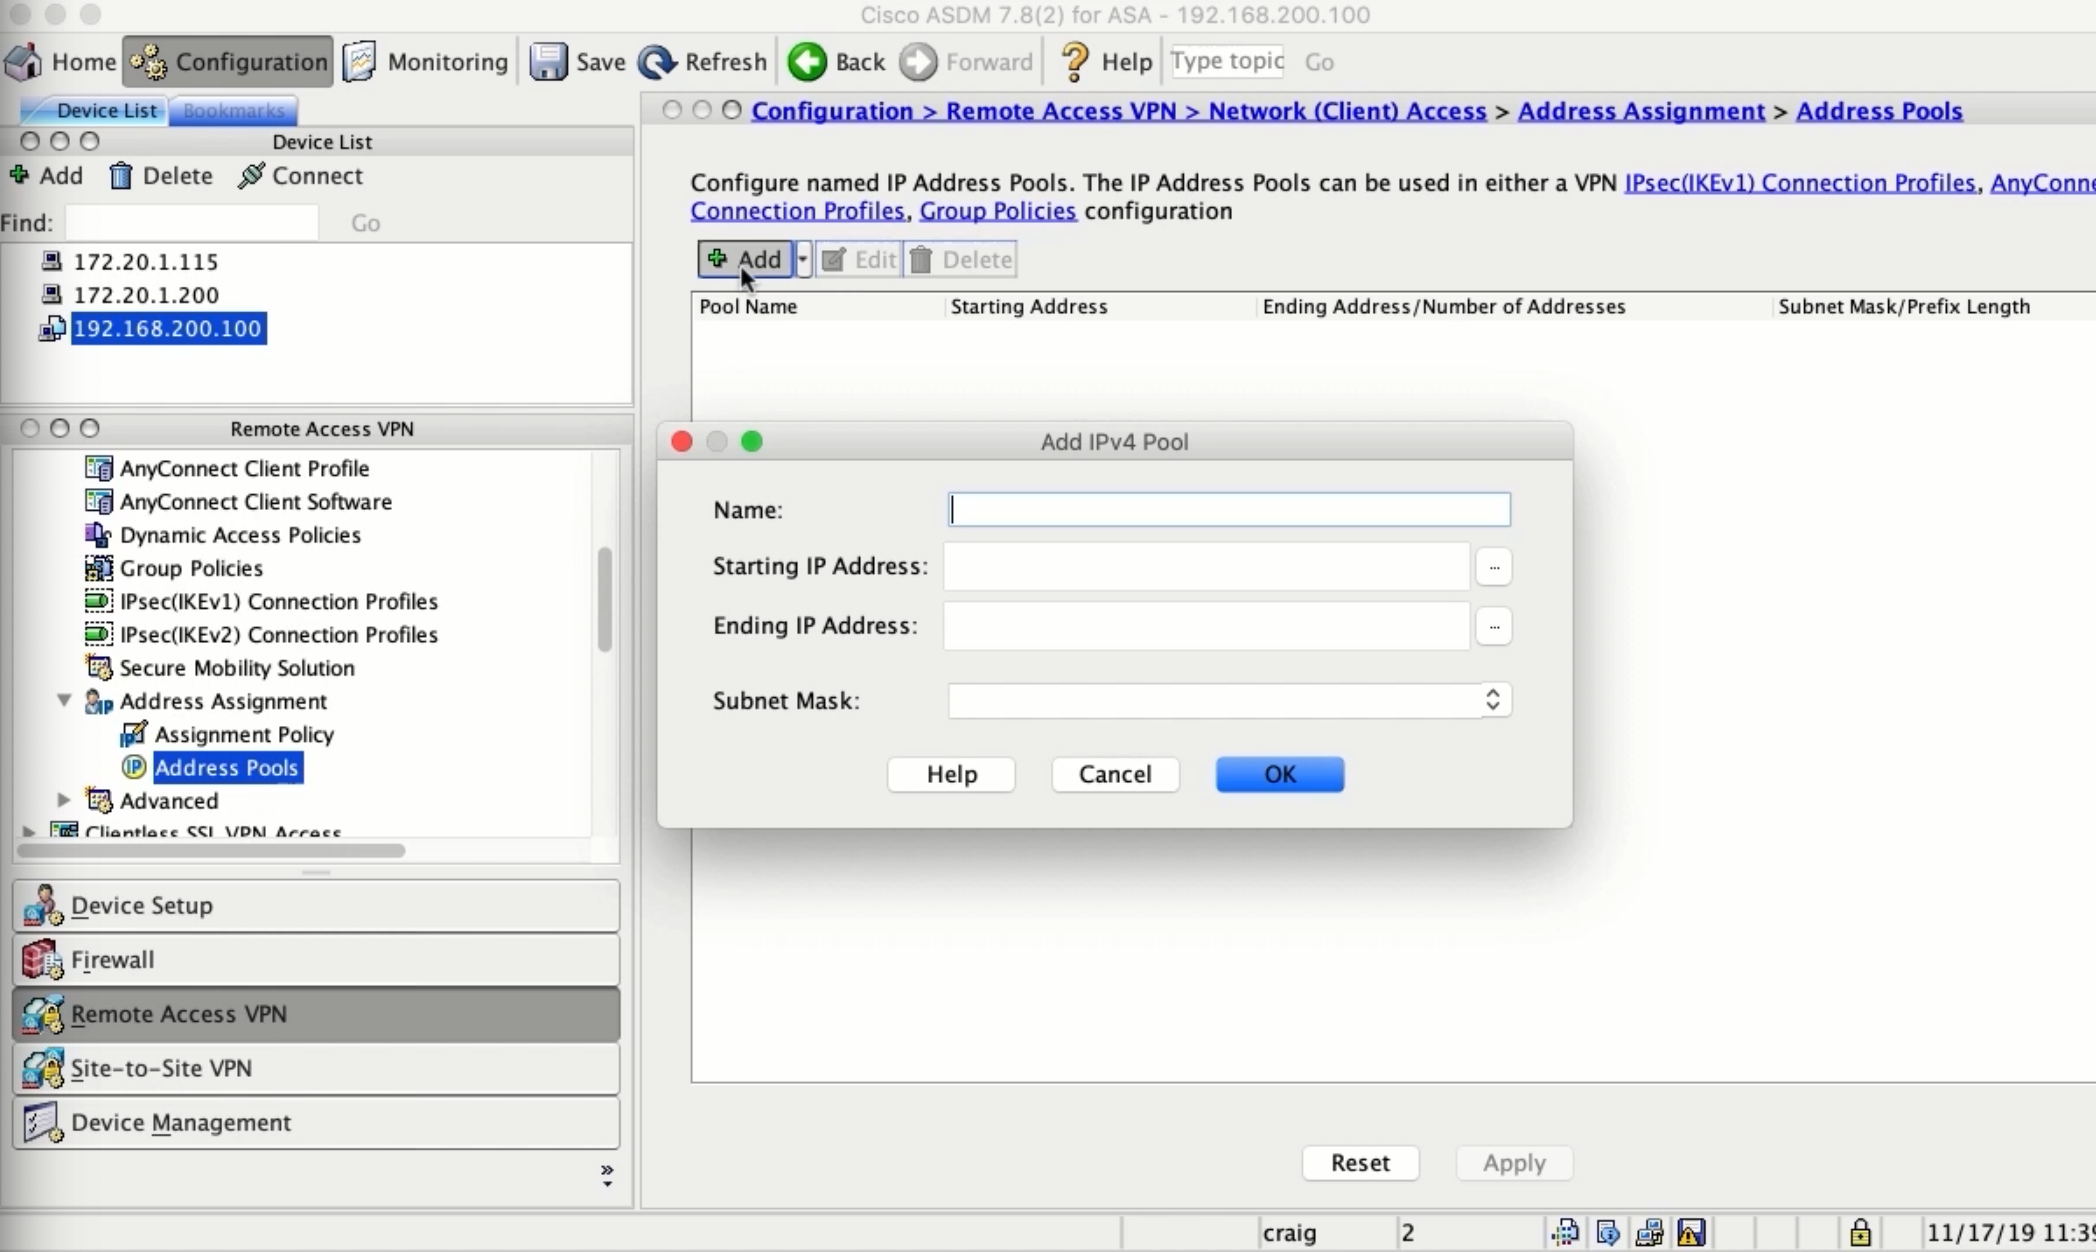Switch to the Bookmarks tab

tap(234, 110)
